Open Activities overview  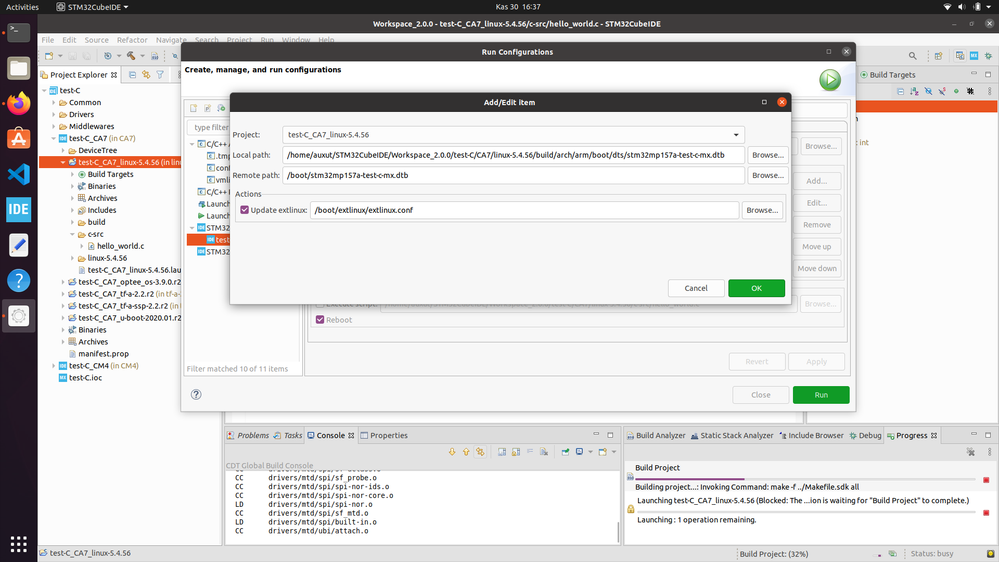point(22,7)
